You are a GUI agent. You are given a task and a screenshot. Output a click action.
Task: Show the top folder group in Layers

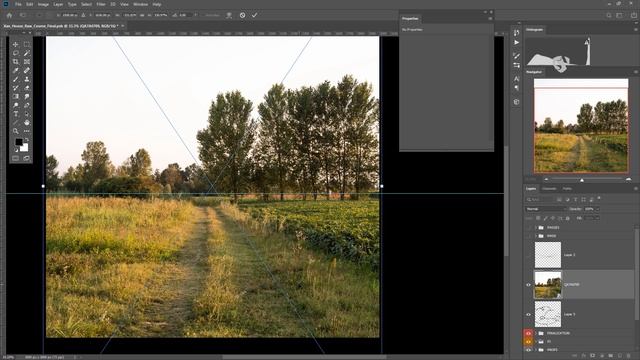point(528,227)
